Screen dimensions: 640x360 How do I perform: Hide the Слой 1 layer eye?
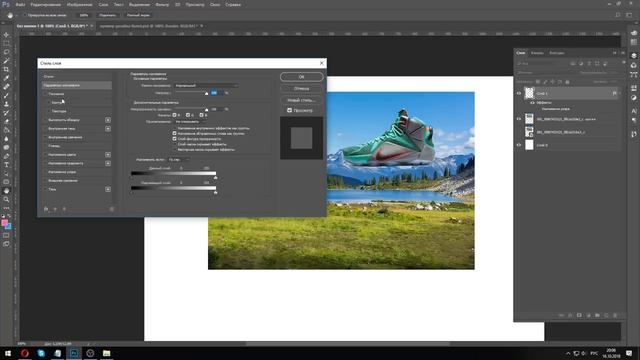click(x=519, y=93)
